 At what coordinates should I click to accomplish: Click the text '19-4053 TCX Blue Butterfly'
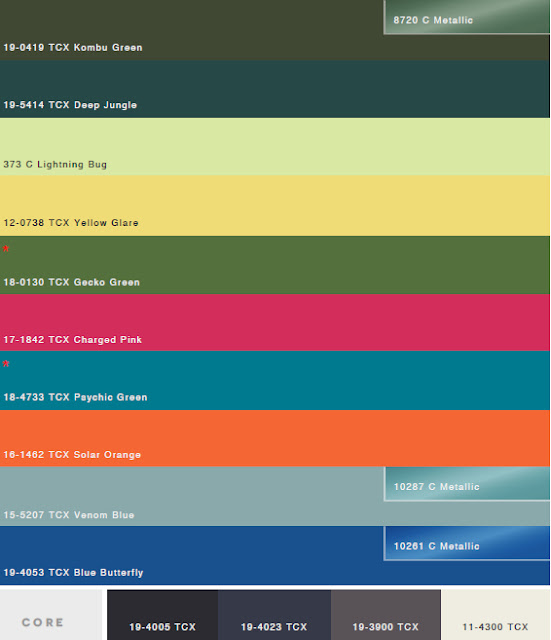(x=73, y=573)
